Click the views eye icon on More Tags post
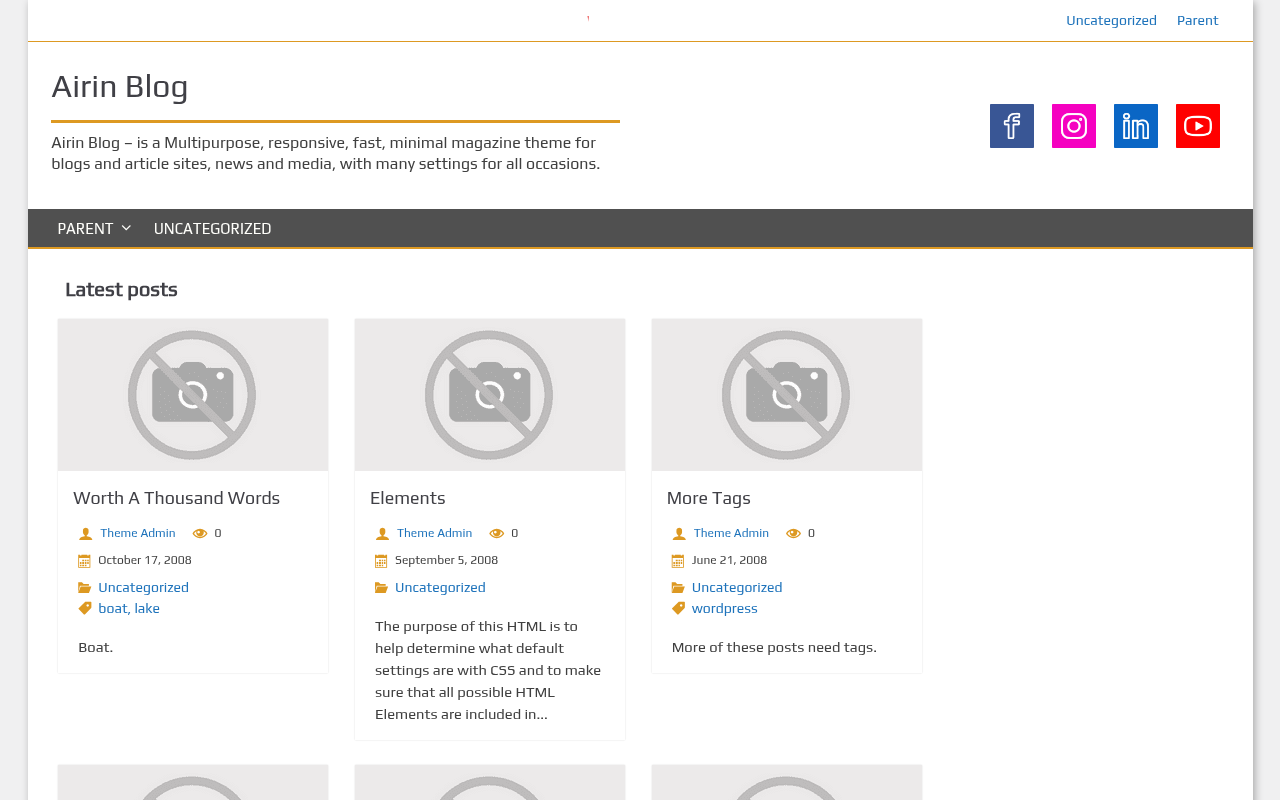This screenshot has height=800, width=1280. coord(794,534)
